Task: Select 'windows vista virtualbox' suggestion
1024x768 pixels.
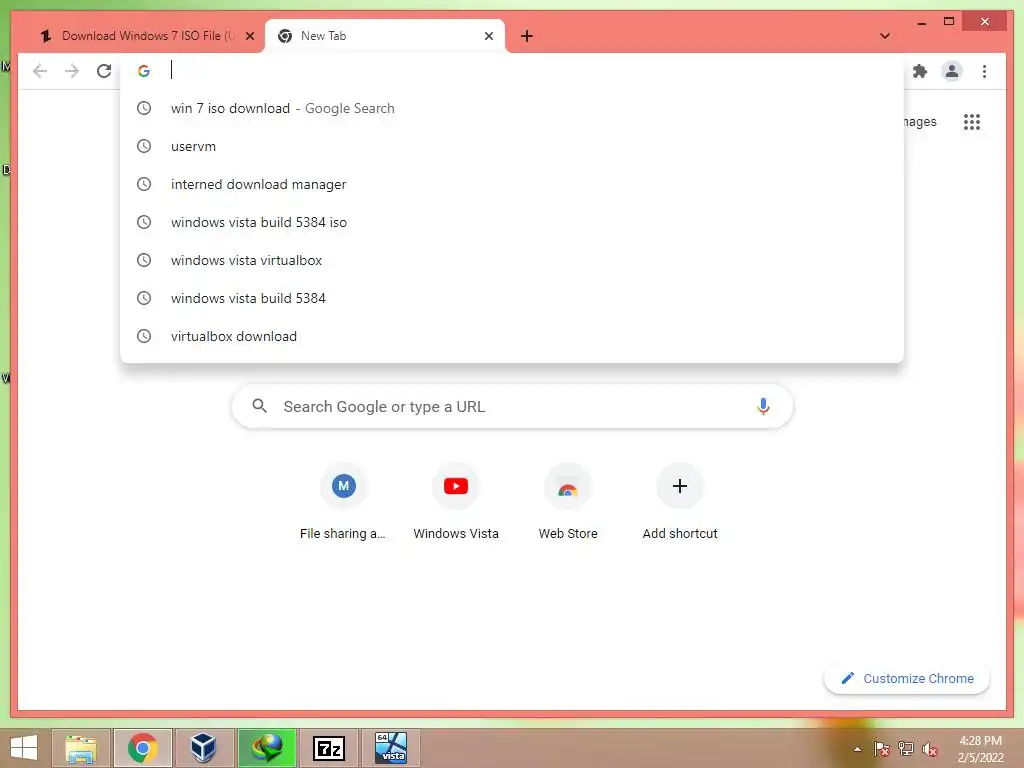Action: (x=512, y=260)
